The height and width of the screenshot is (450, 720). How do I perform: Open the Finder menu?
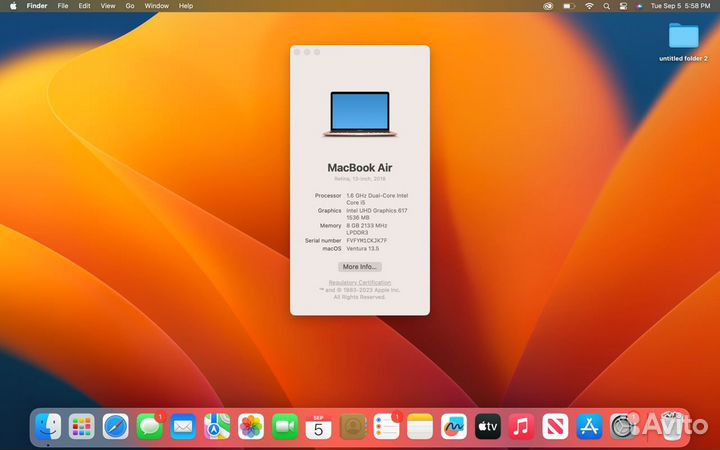(x=37, y=6)
